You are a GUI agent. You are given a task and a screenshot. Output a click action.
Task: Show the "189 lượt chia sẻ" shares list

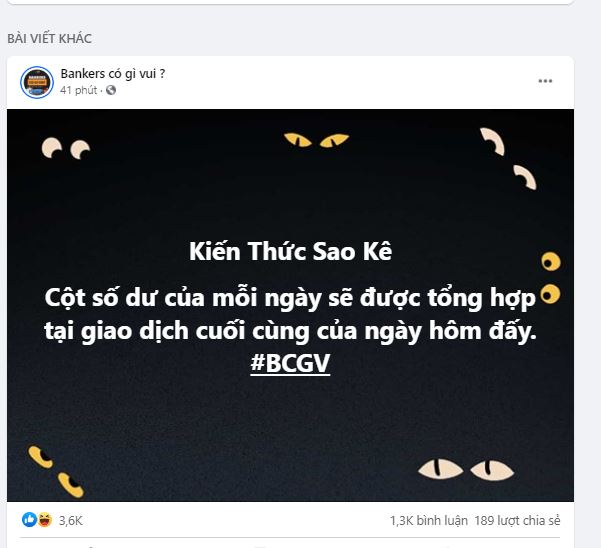[517, 520]
